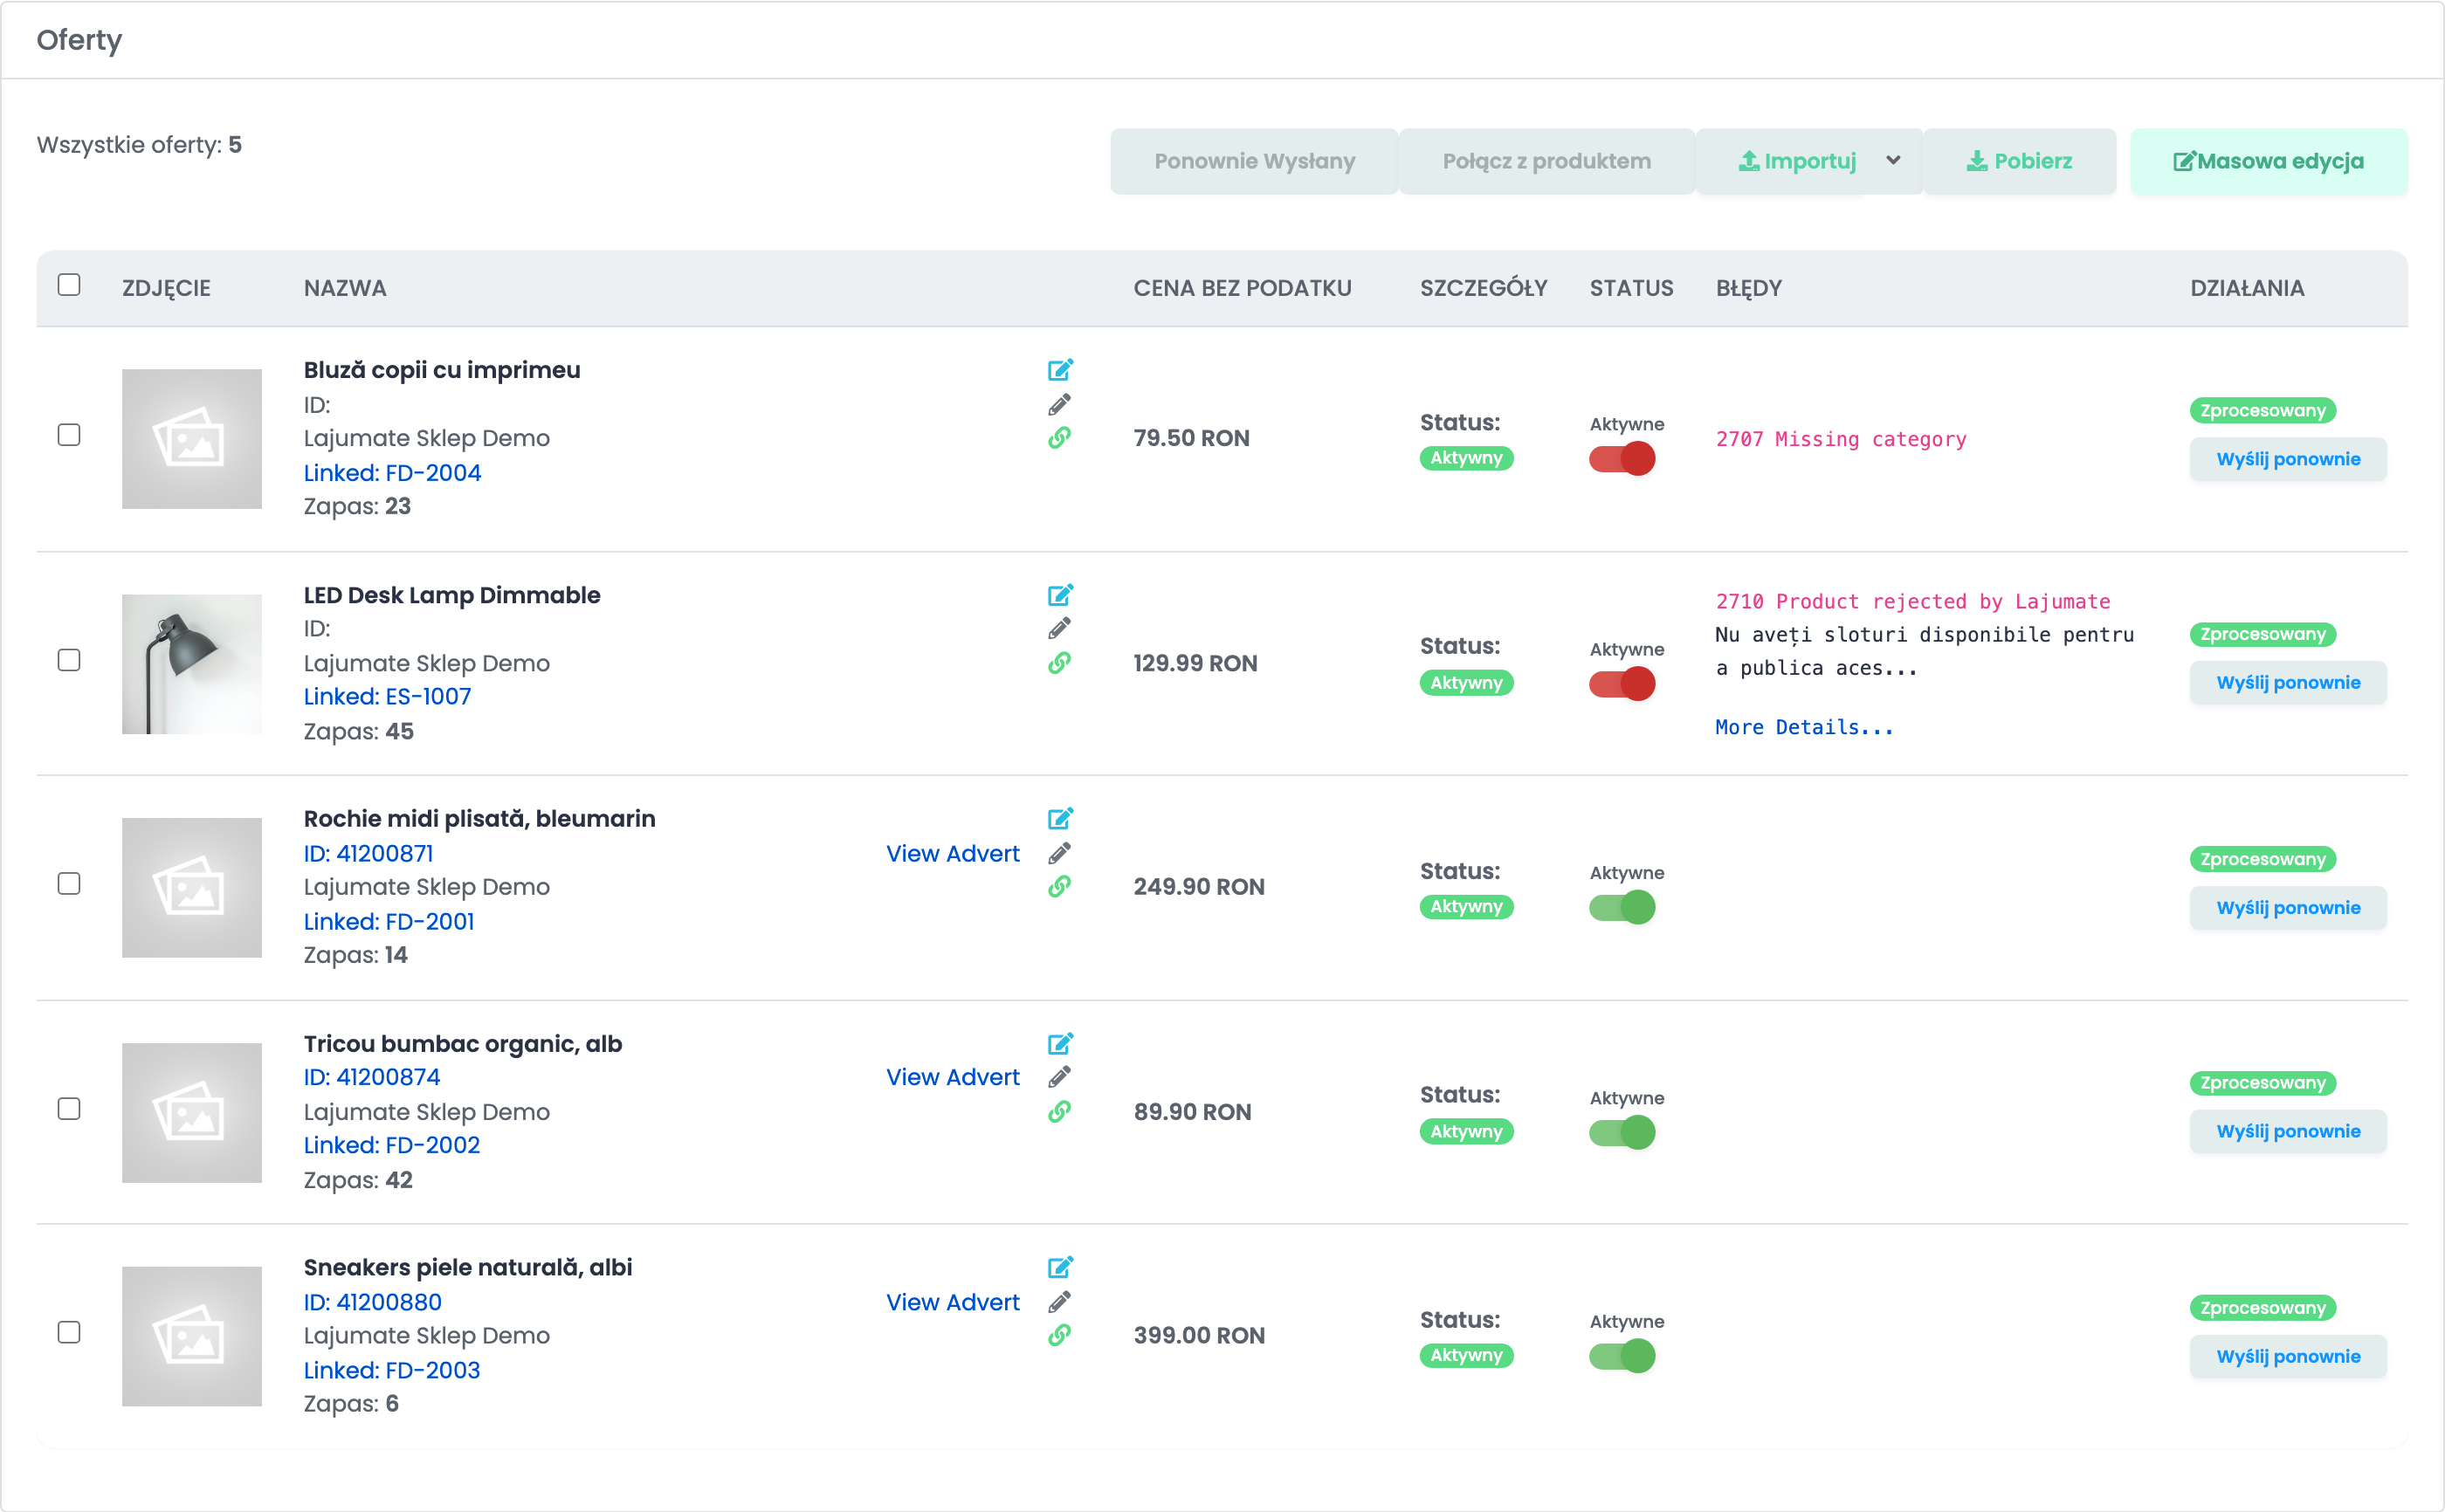
Task: Click the ID: 41200880 link
Action: pyautogui.click(x=372, y=1302)
